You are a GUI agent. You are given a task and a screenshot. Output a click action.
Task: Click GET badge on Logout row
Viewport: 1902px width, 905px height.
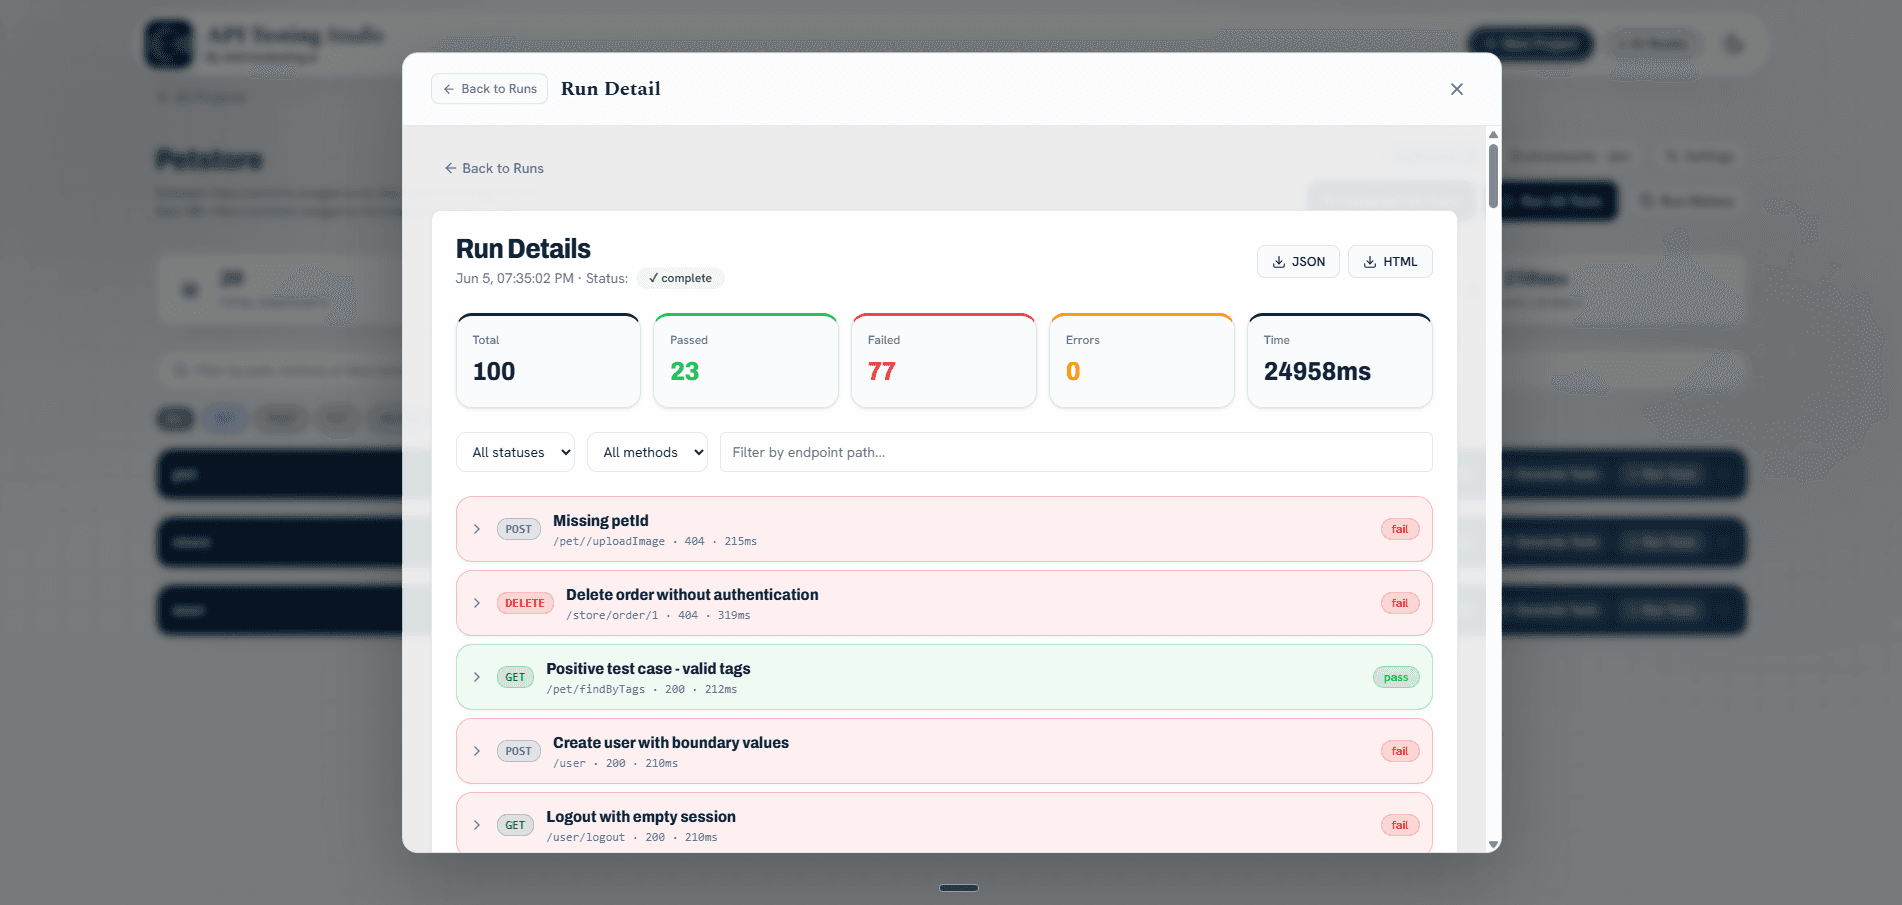pyautogui.click(x=515, y=825)
